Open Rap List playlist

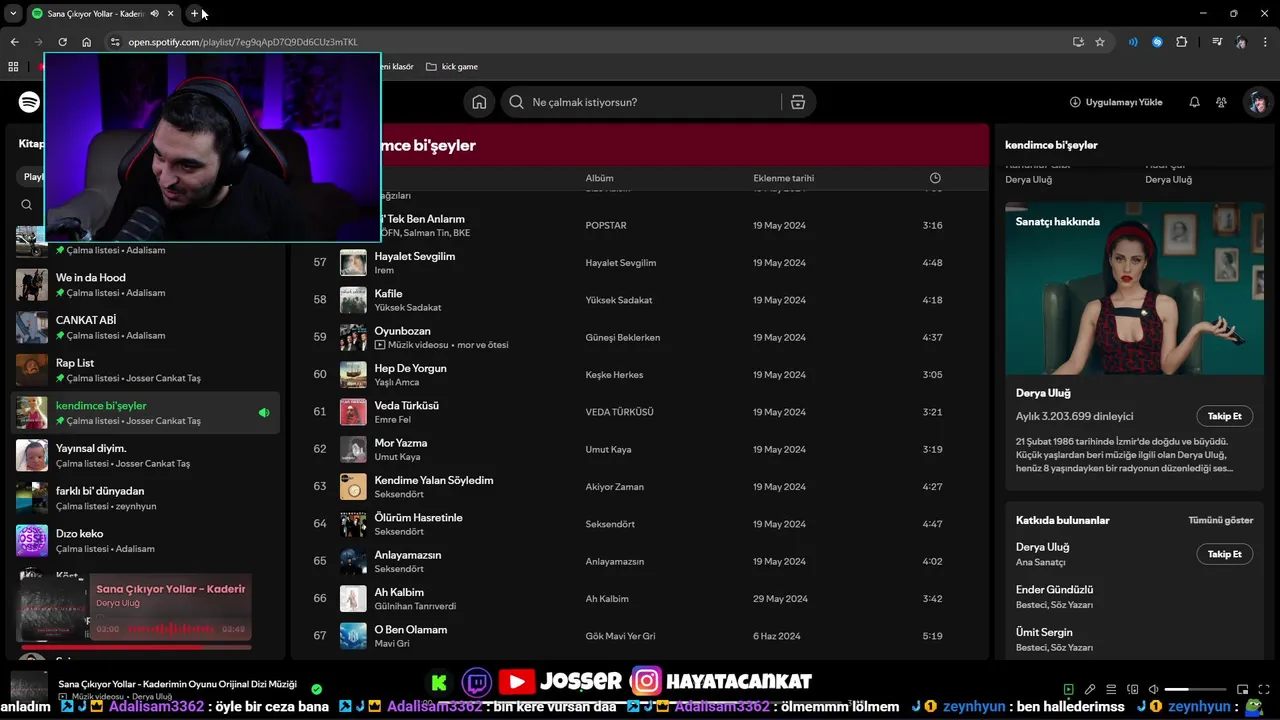146,370
